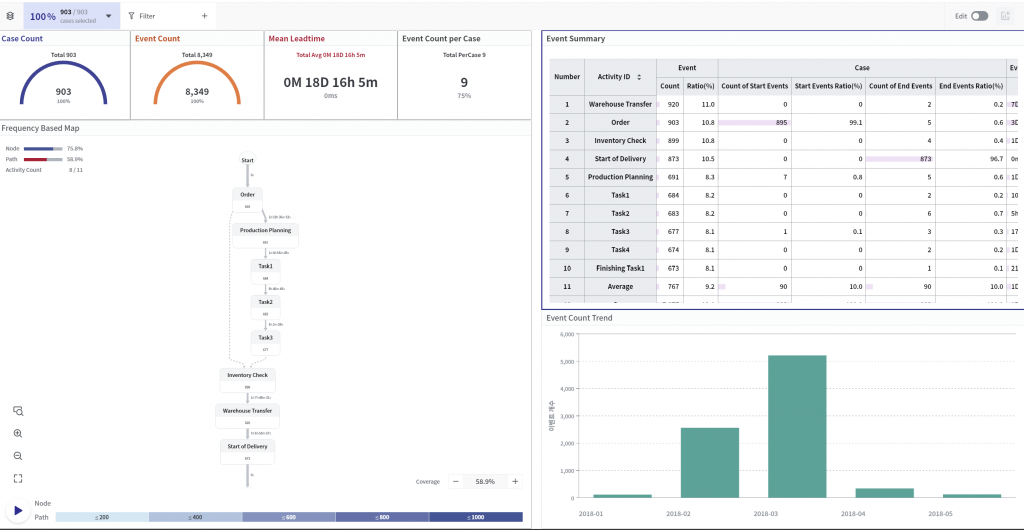Increase coverage with the plus button
This screenshot has height=530, width=1024.
point(515,481)
